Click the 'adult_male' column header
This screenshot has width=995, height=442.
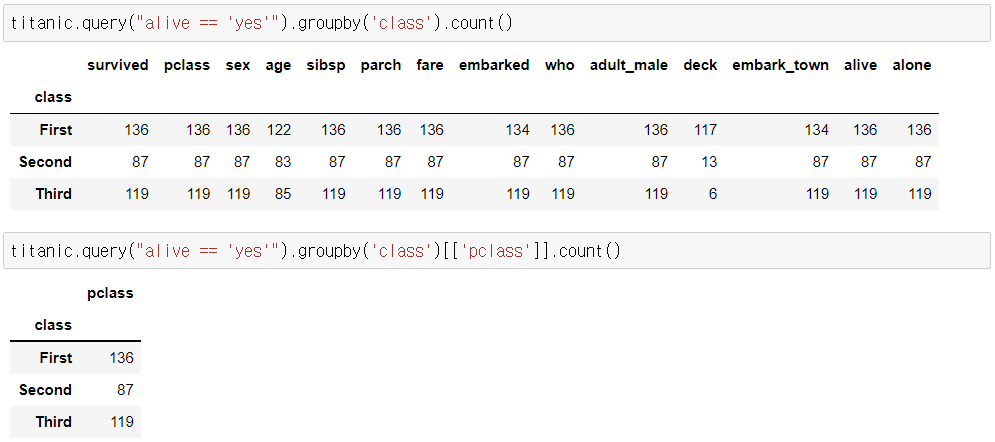(x=629, y=65)
